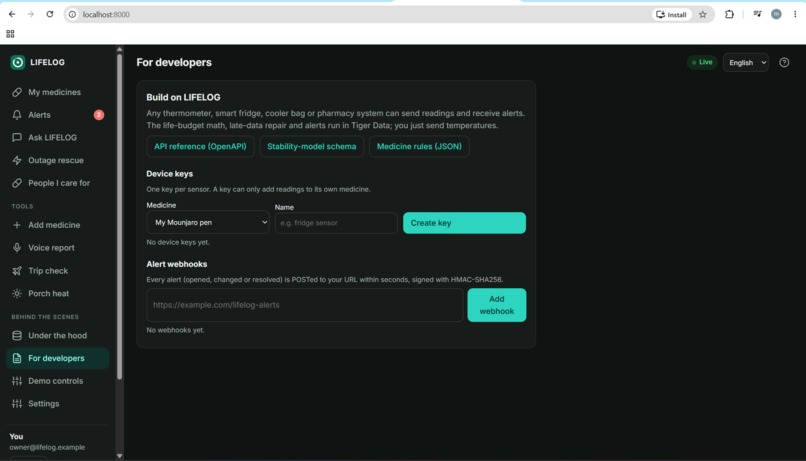806x461 pixels.
Task: Click the device key Name input field
Action: pyautogui.click(x=336, y=223)
